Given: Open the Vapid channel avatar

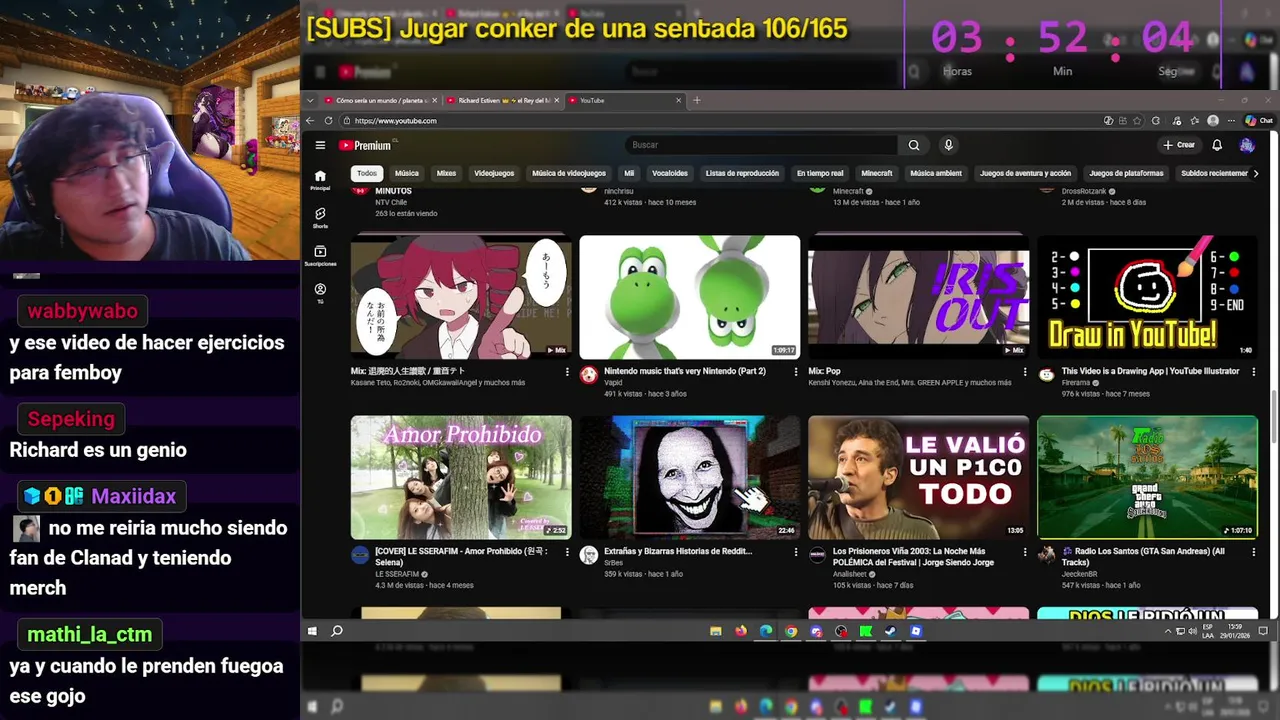Looking at the screenshot, I should tap(589, 374).
